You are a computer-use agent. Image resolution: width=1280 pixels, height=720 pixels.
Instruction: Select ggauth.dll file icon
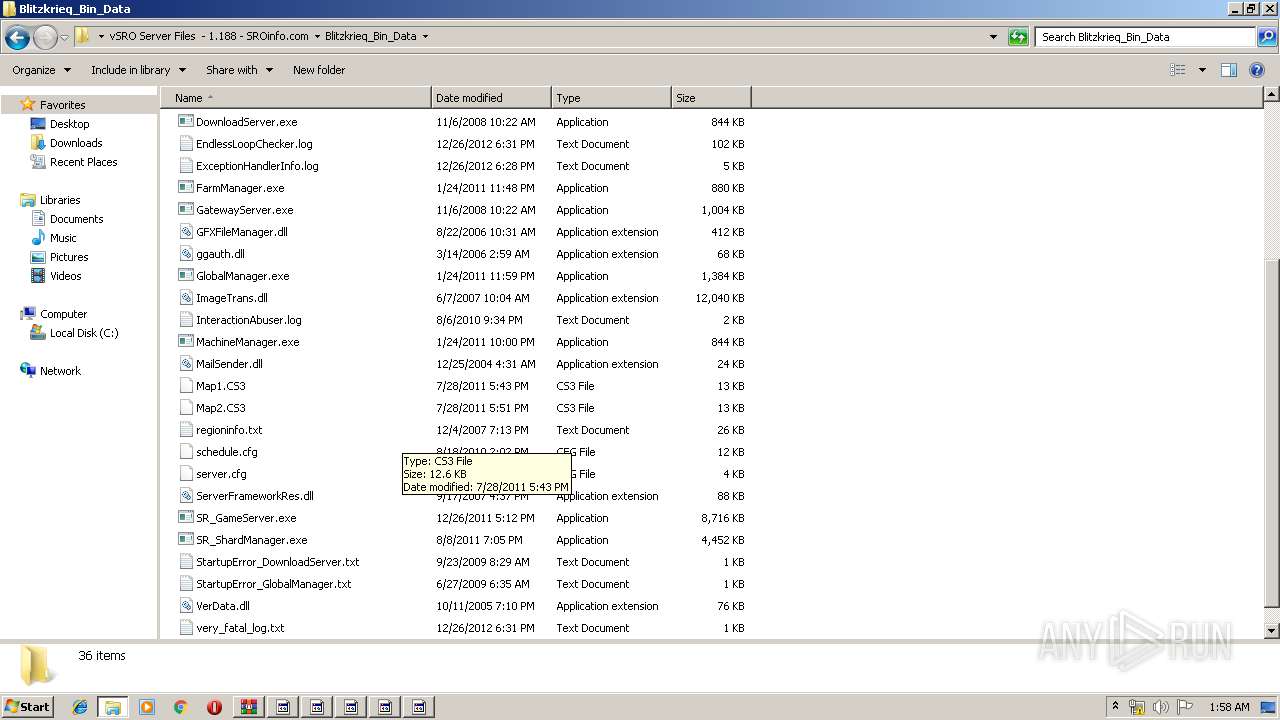[185, 253]
